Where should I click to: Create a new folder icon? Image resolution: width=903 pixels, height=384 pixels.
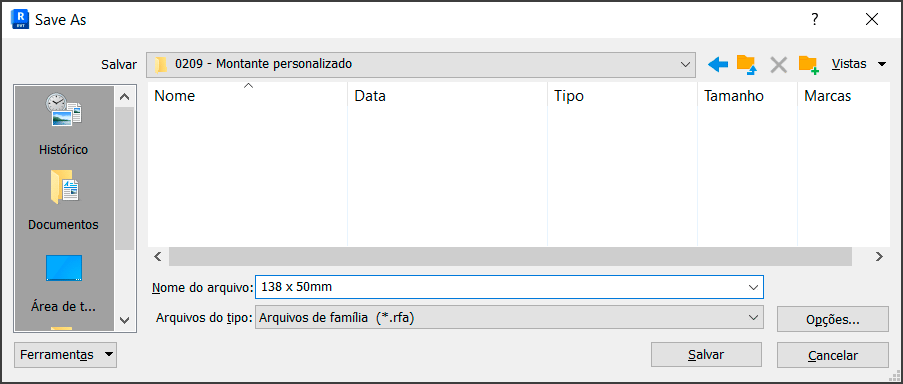[x=809, y=64]
